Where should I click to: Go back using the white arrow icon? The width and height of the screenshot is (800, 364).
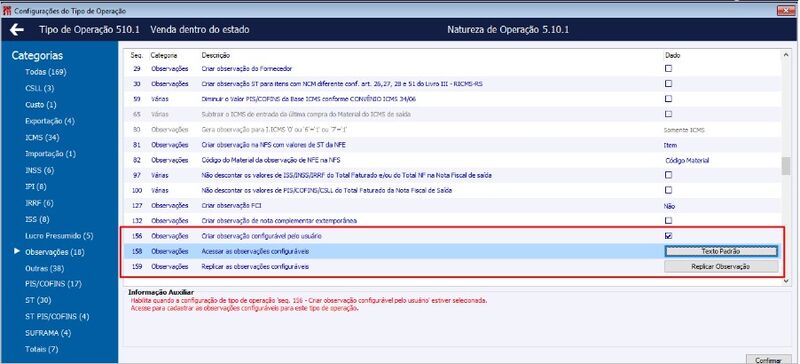17,30
